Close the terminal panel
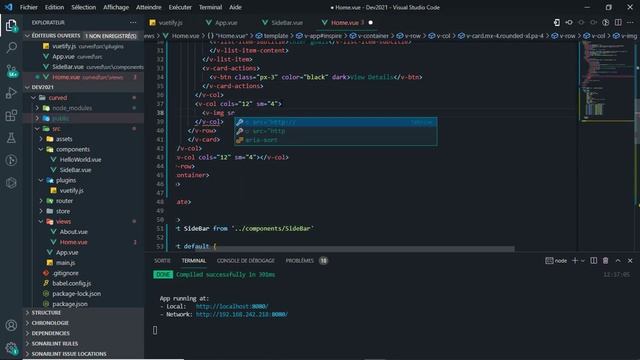The width and height of the screenshot is (640, 360). 630,260
